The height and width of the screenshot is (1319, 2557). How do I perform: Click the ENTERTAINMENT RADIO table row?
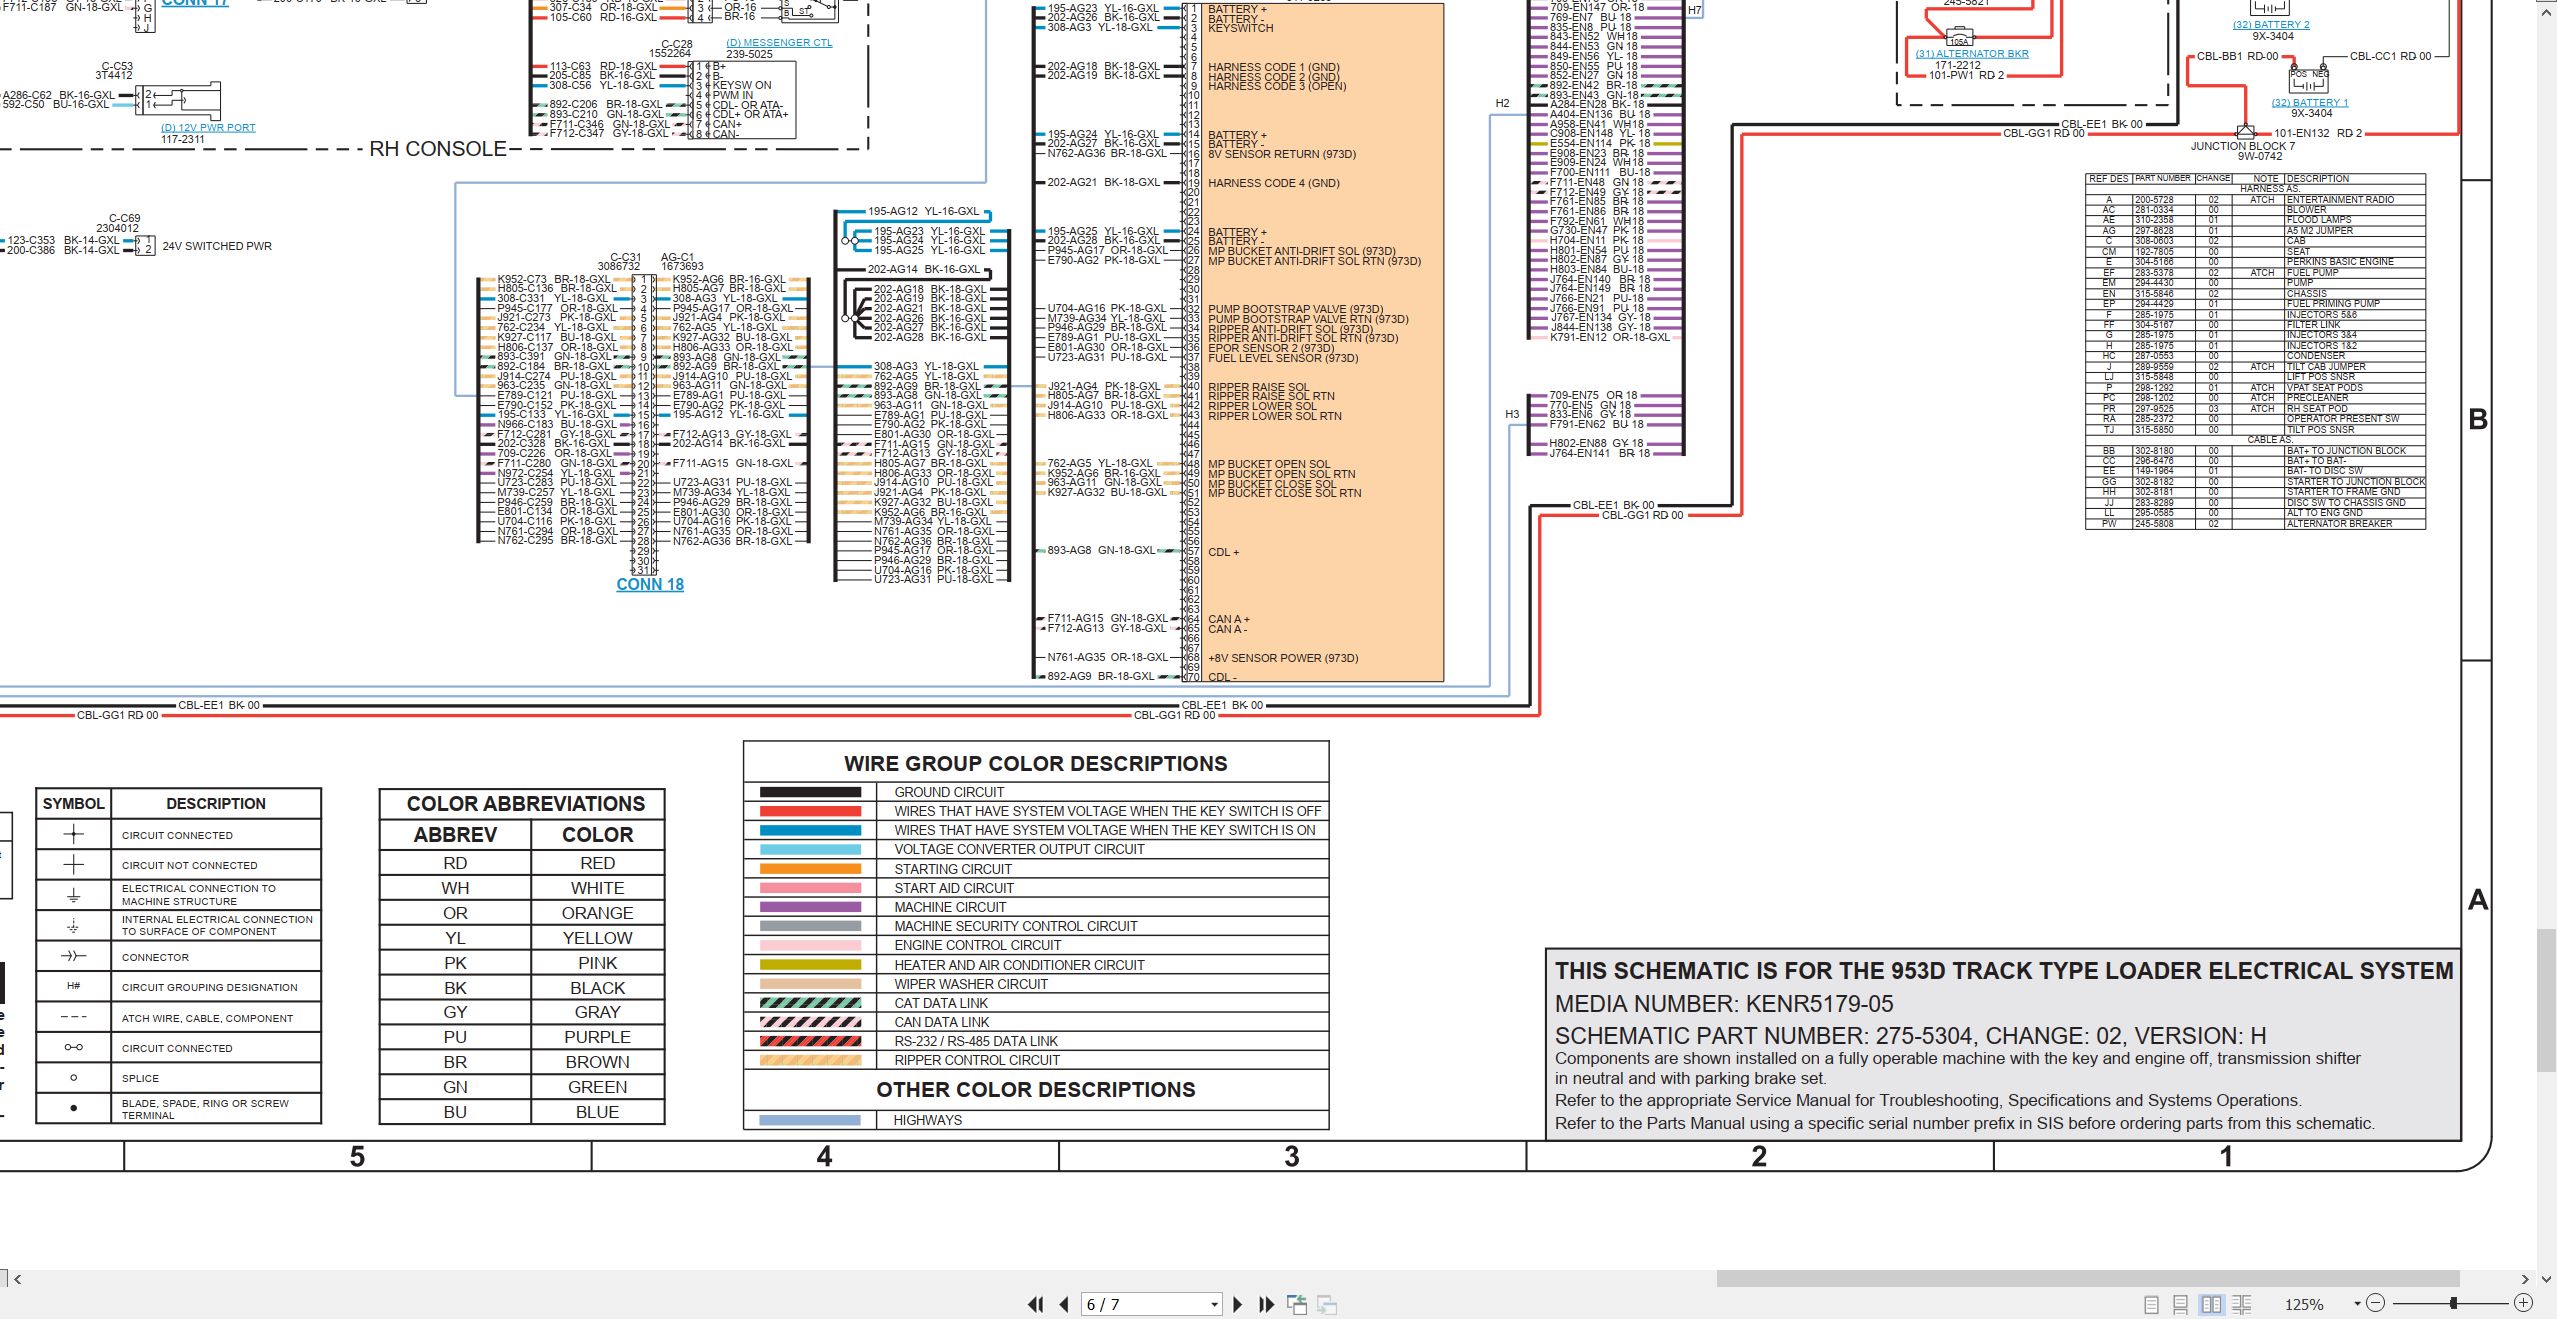click(x=2255, y=200)
